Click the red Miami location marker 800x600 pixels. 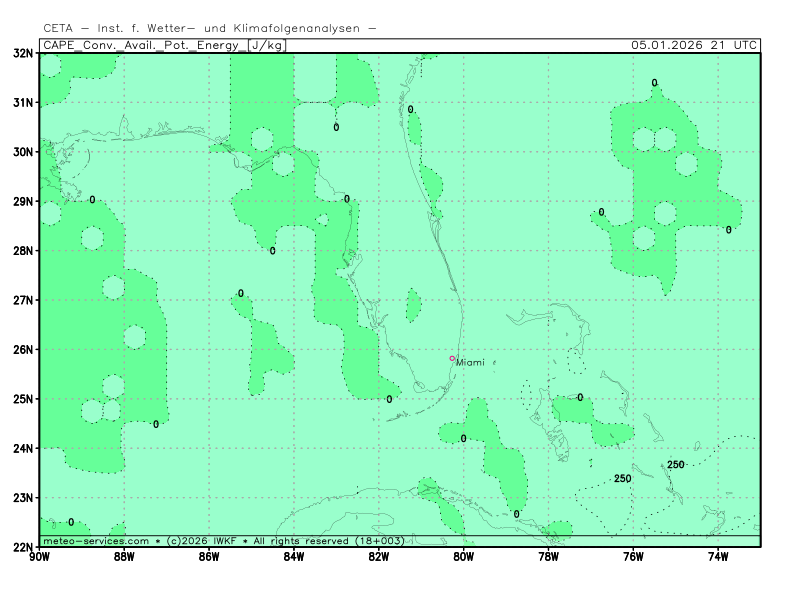452,358
